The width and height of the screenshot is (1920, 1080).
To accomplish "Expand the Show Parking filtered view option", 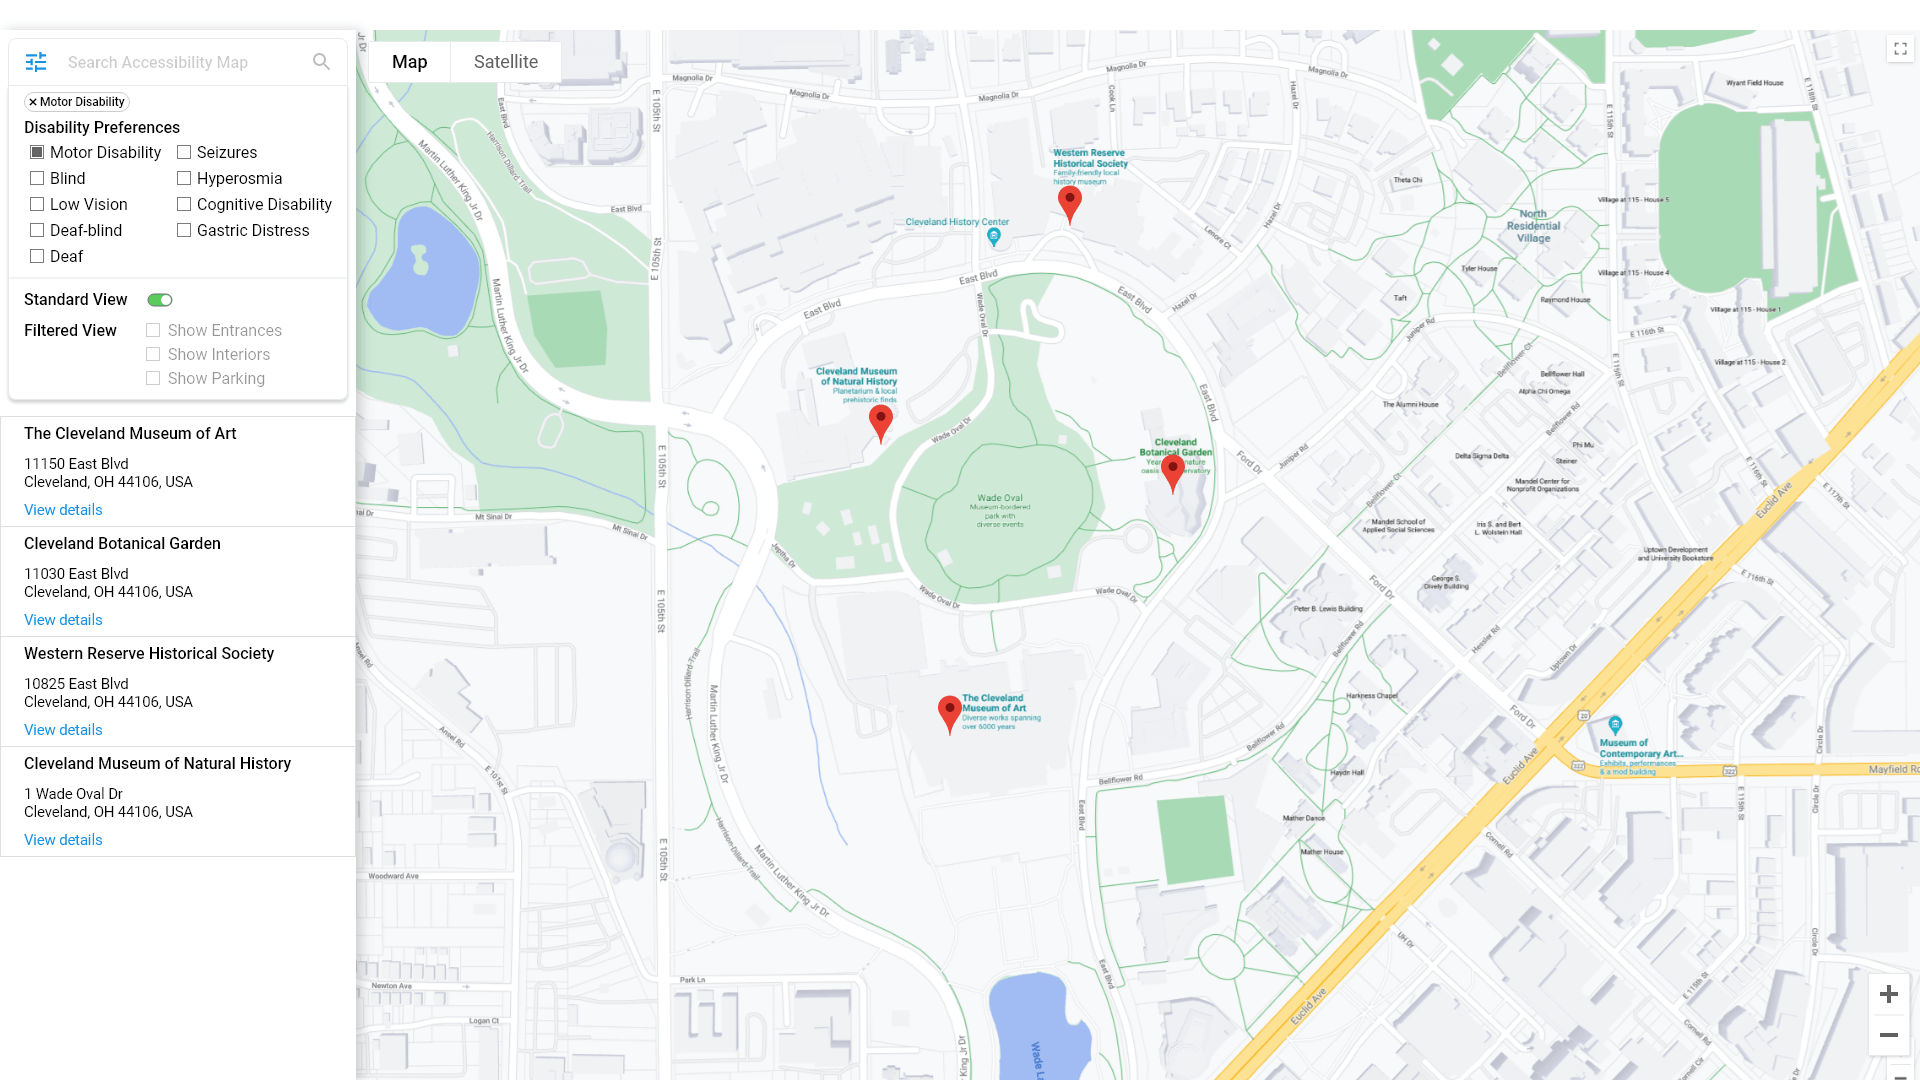I will tap(153, 378).
